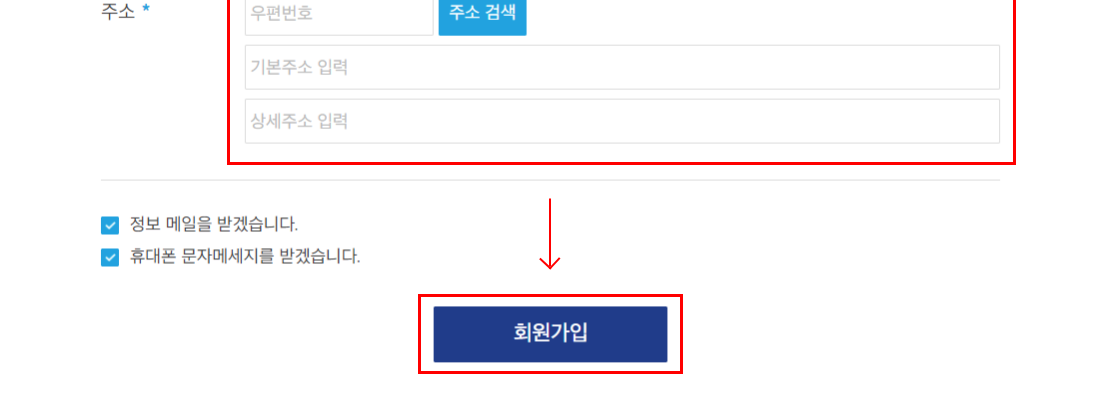Select the detailed address text box

click(x=622, y=121)
